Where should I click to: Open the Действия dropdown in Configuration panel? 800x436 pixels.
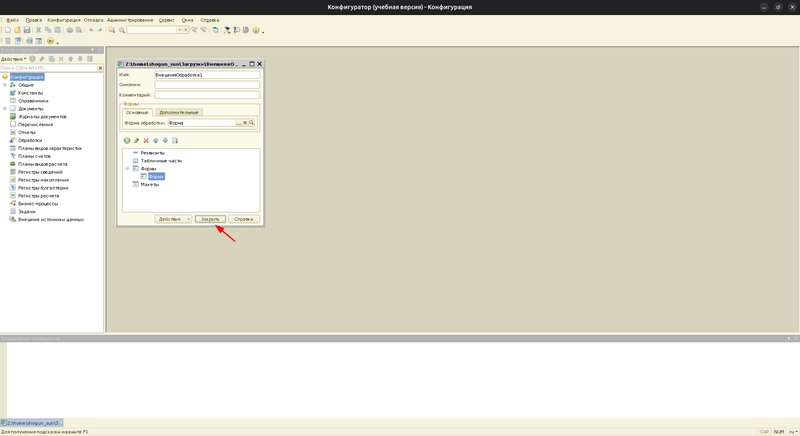click(14, 59)
